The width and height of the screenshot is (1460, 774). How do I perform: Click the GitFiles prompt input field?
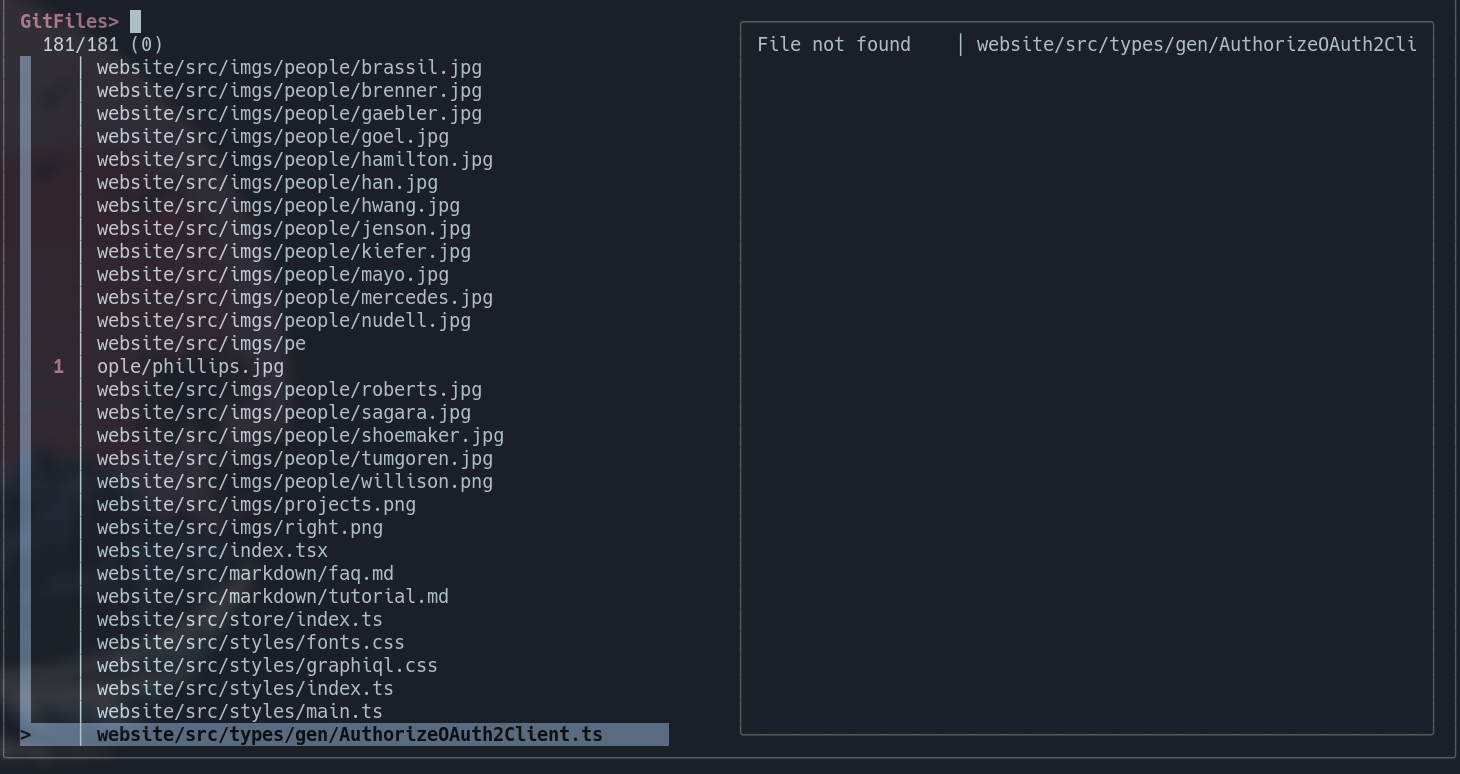pos(136,20)
